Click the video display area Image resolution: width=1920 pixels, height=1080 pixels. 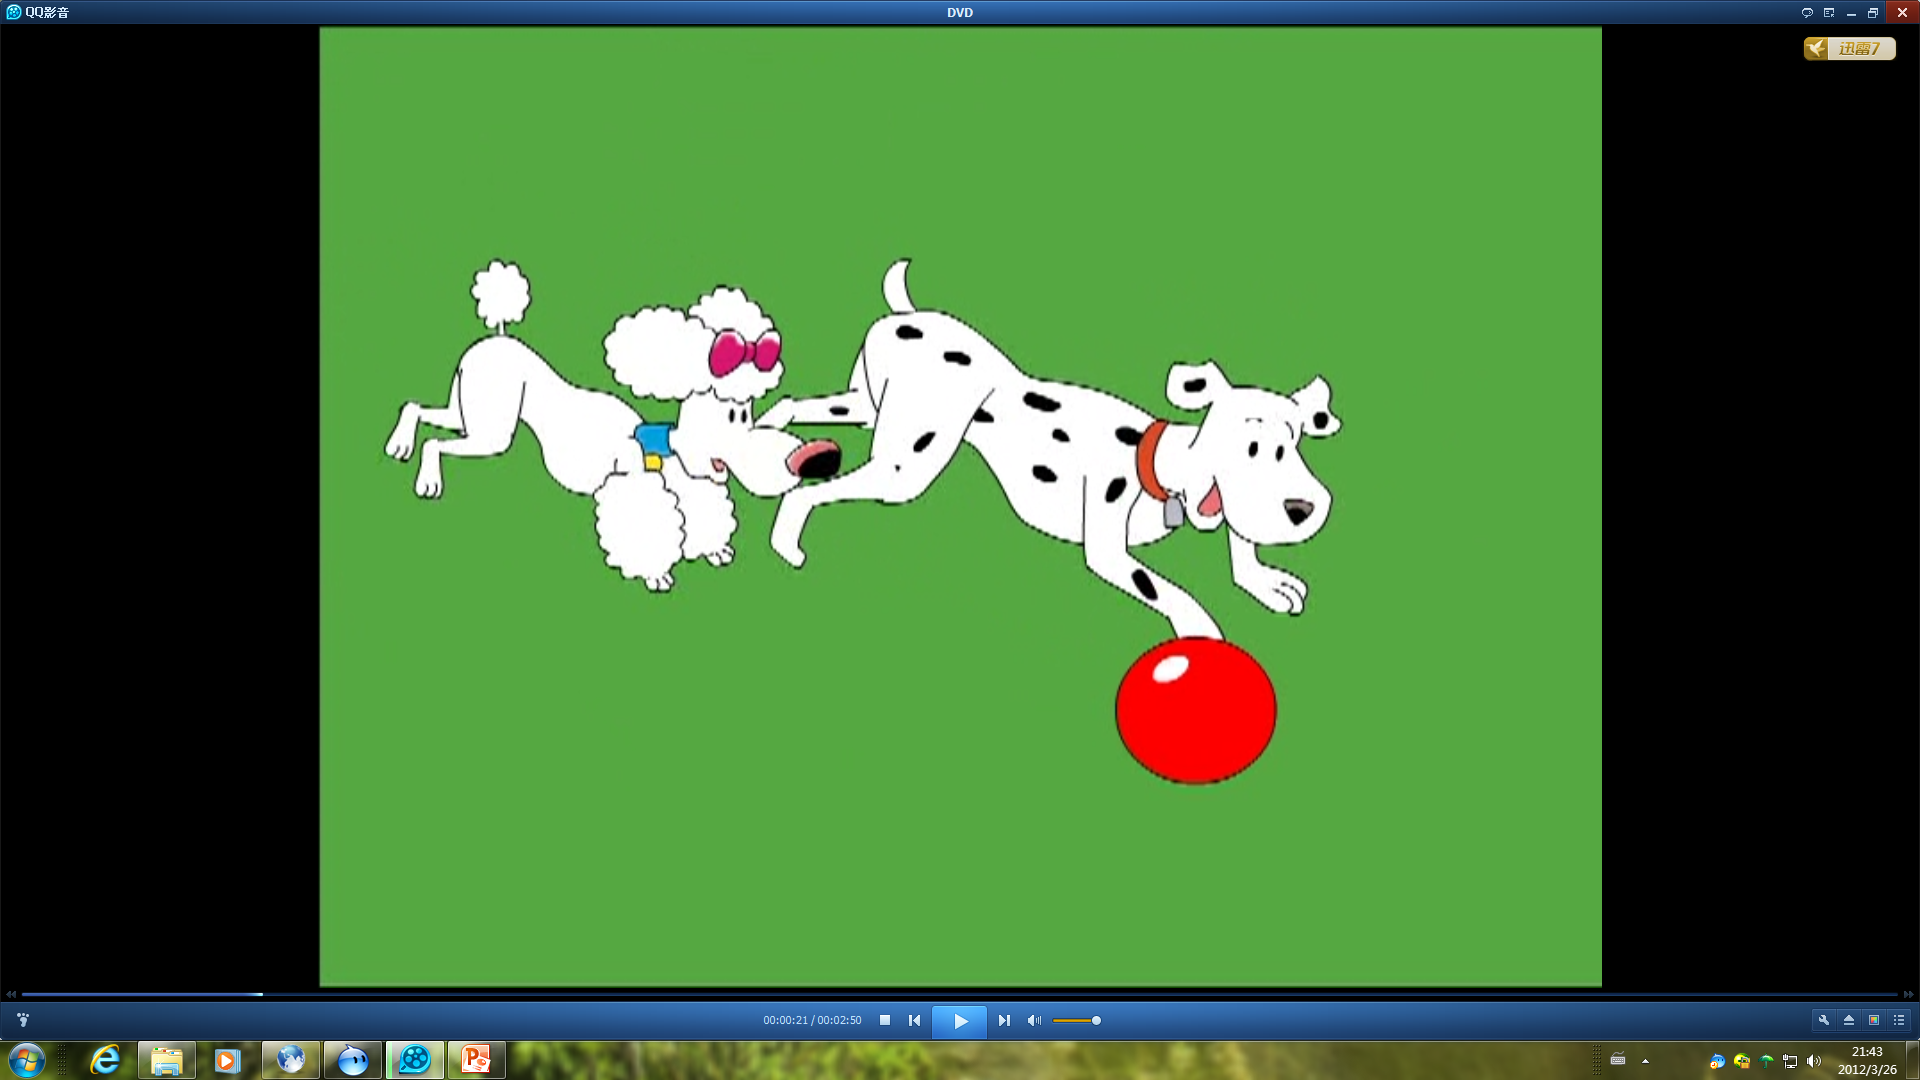point(960,507)
